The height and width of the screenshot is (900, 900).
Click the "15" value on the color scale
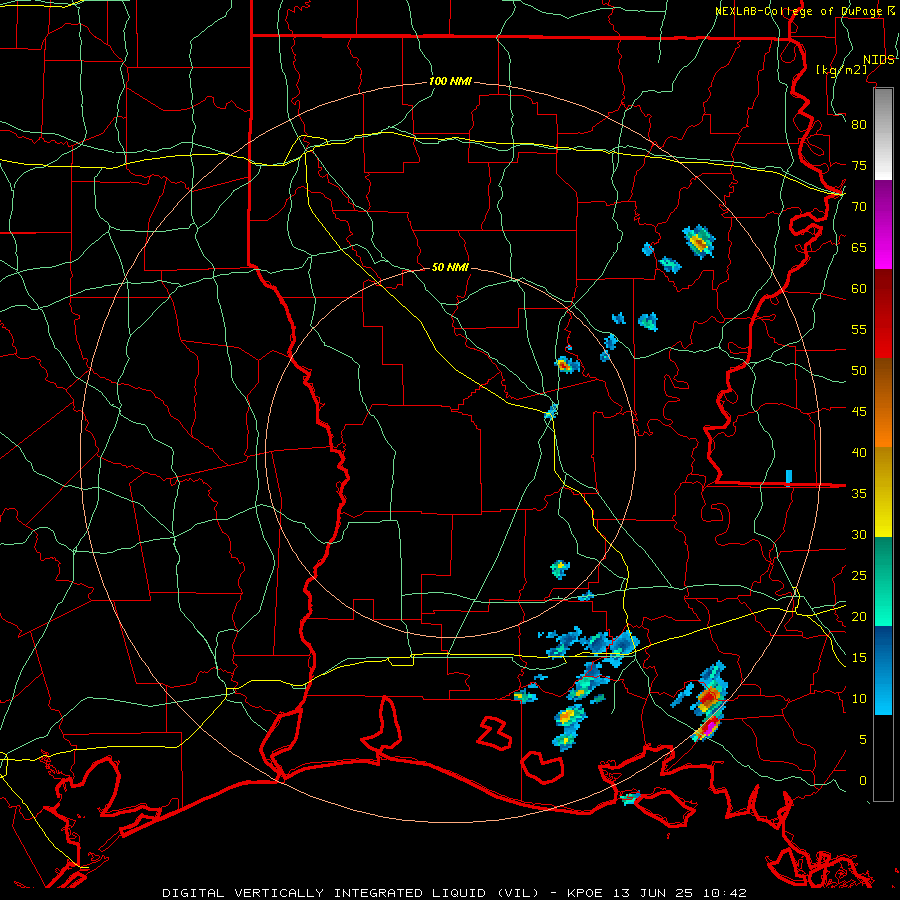point(859,657)
